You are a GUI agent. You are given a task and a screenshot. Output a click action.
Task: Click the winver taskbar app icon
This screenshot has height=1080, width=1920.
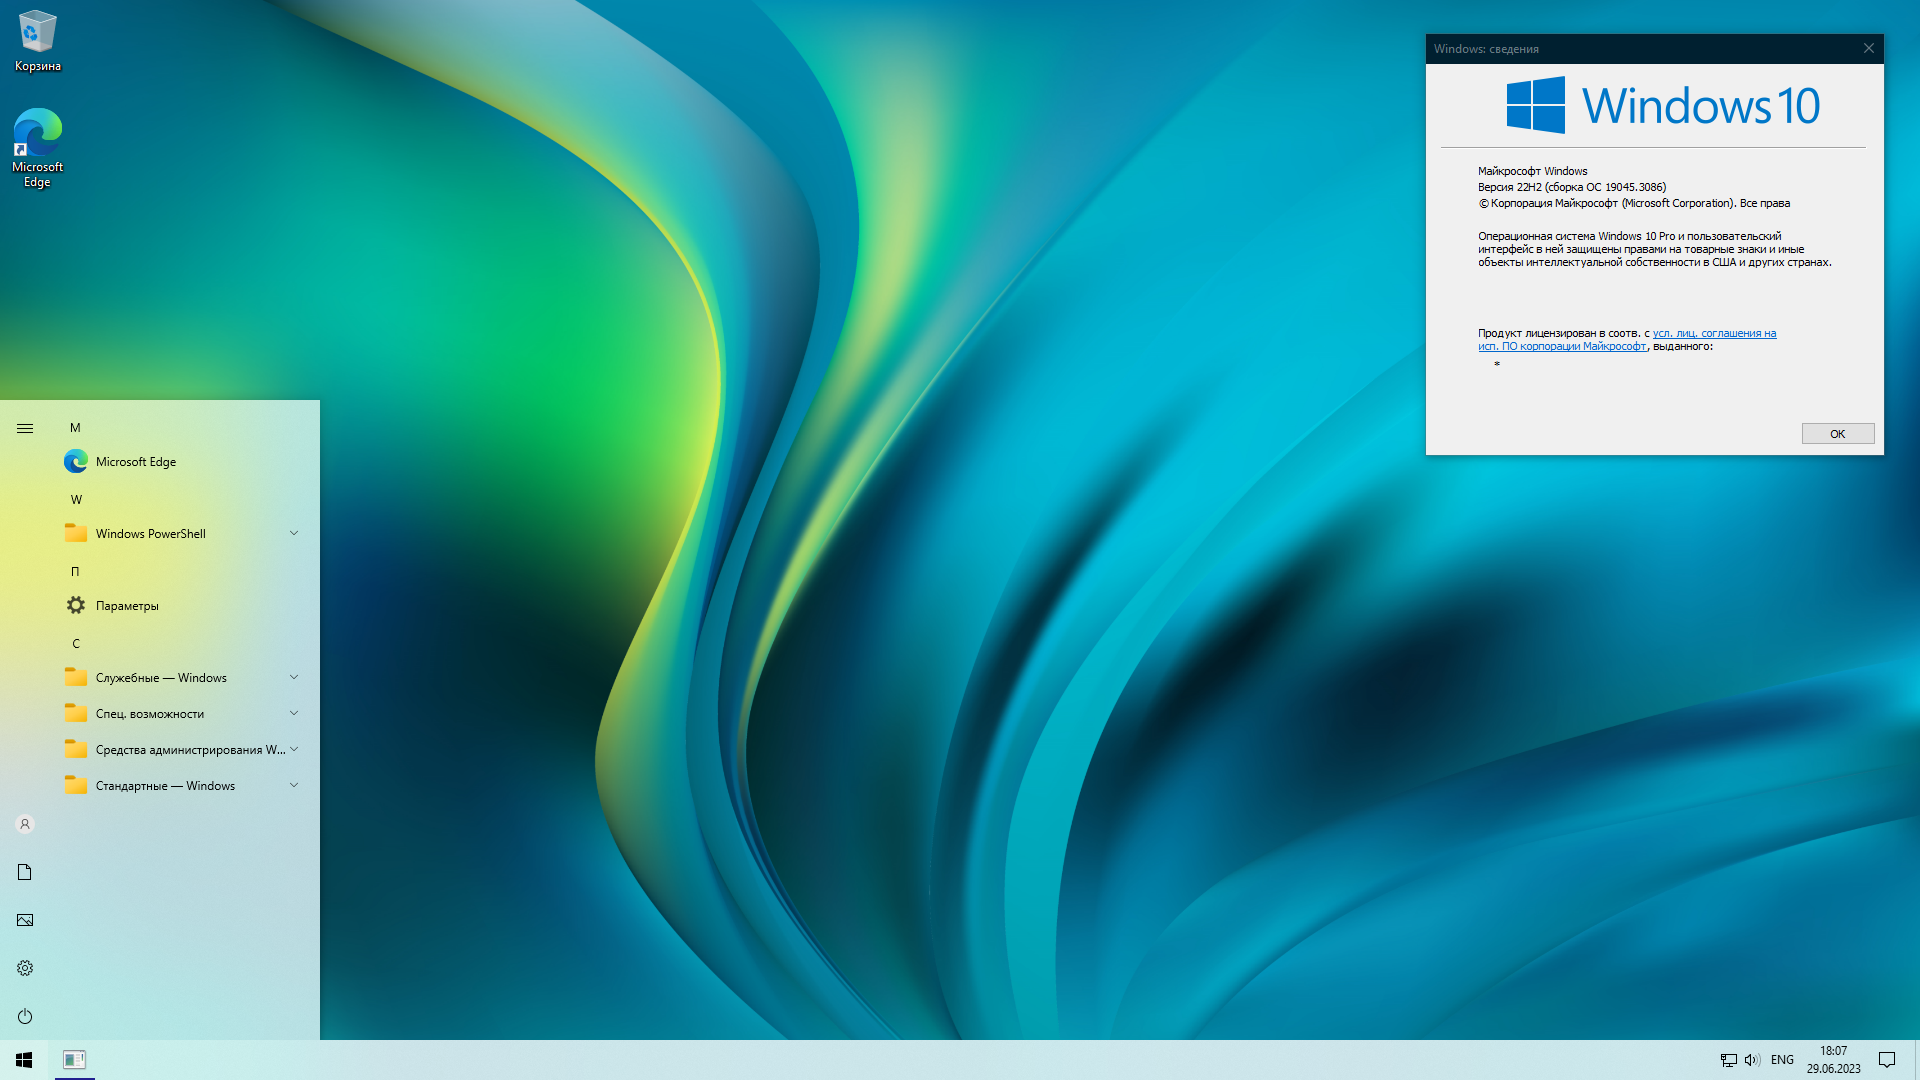[74, 1060]
